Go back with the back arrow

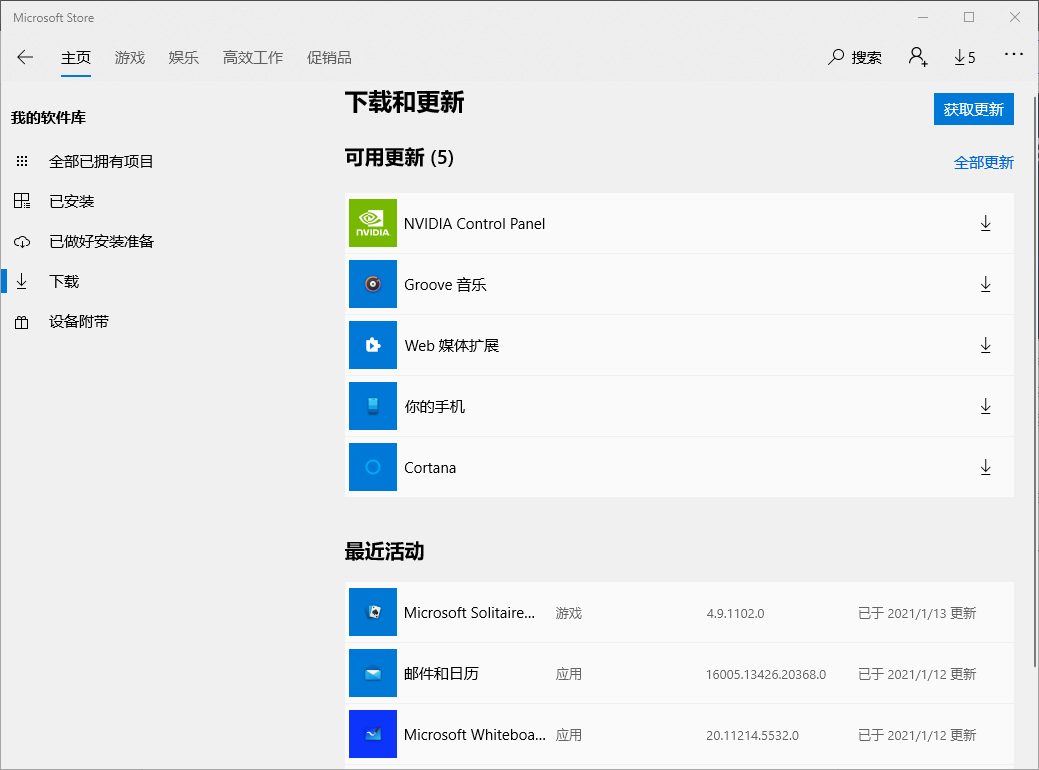pos(25,57)
